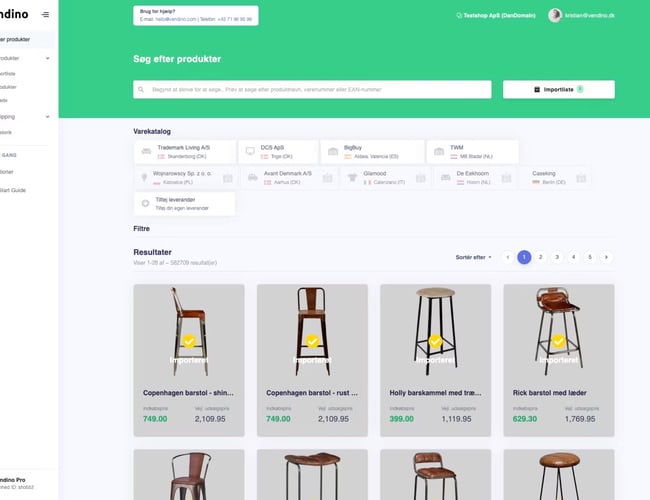650x500 pixels.
Task: Click Tilføj din egen leverandør text
Action: (x=182, y=208)
